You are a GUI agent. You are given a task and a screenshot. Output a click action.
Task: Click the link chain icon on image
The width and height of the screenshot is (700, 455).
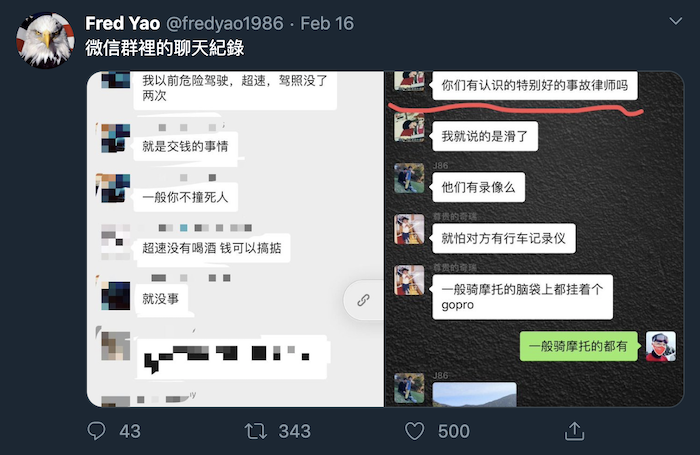pos(363,300)
